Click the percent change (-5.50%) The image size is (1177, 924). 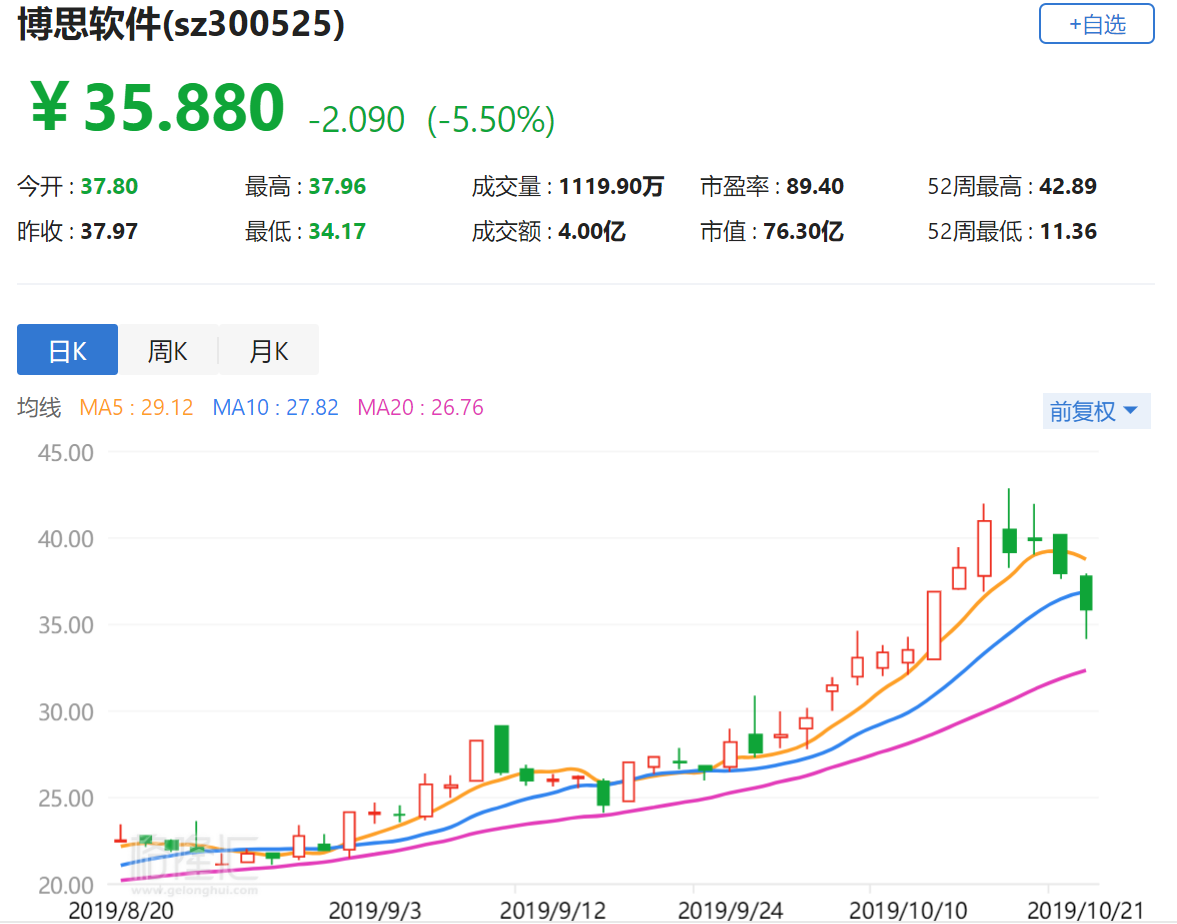[x=491, y=120]
